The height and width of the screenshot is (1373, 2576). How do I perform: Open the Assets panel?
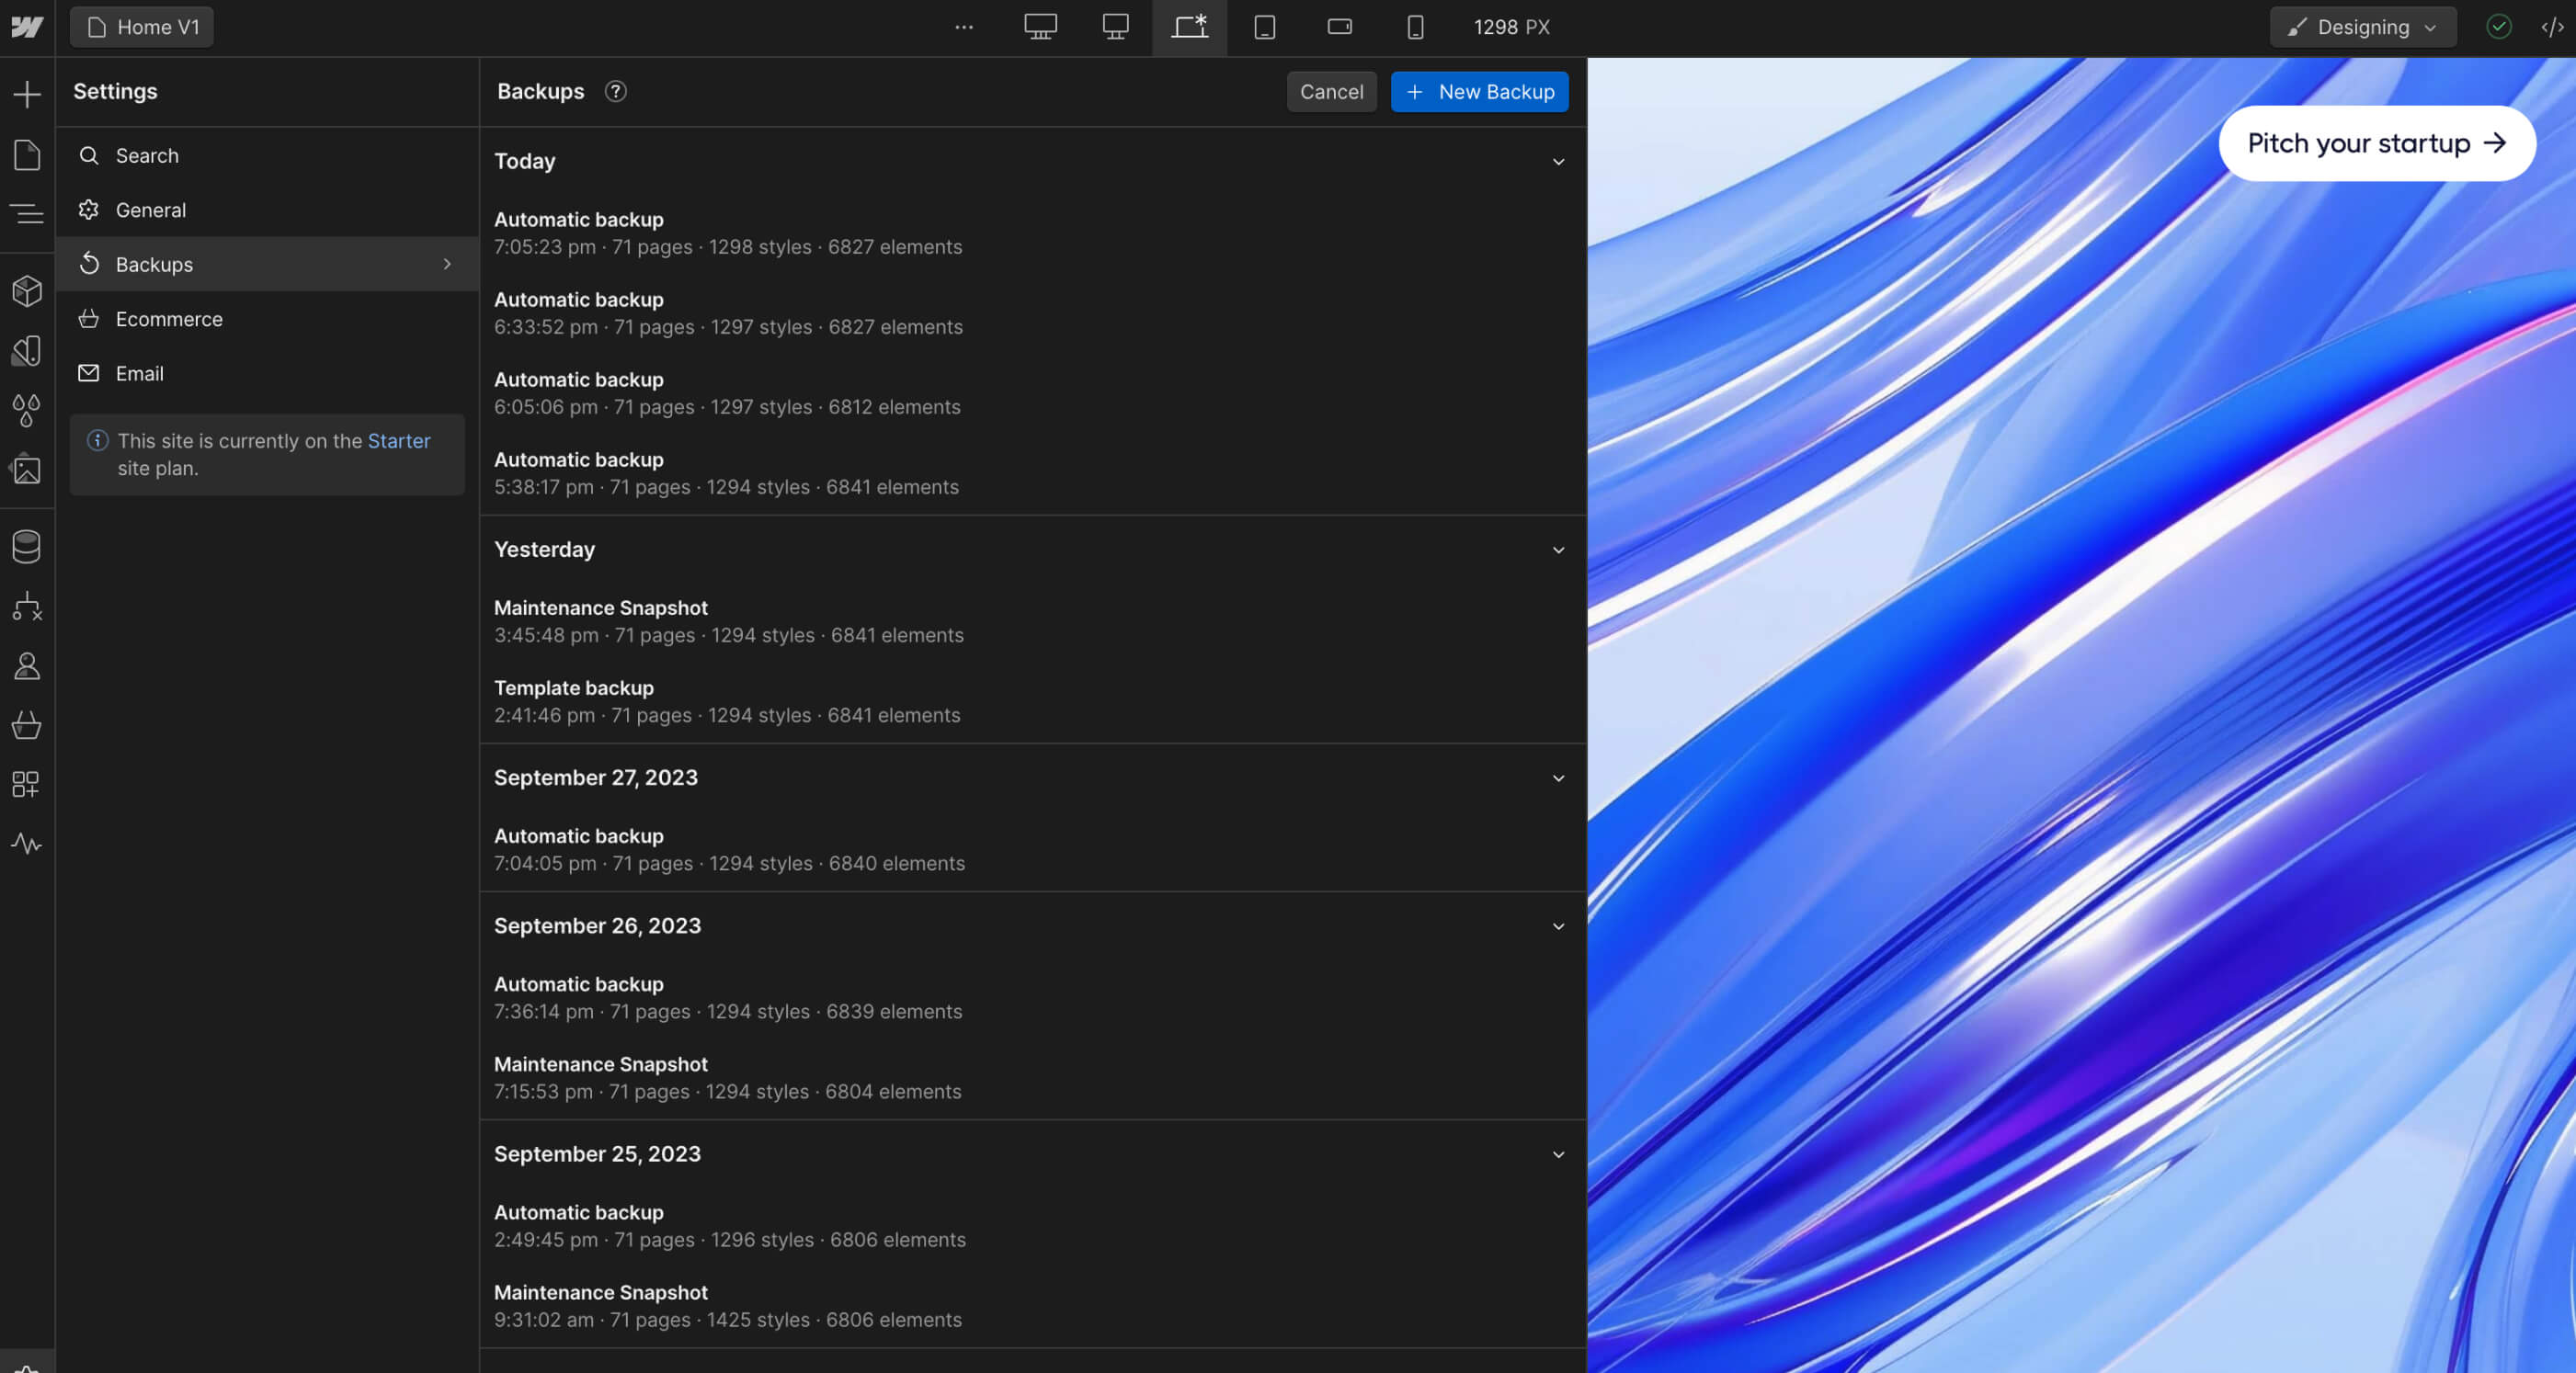(x=27, y=469)
